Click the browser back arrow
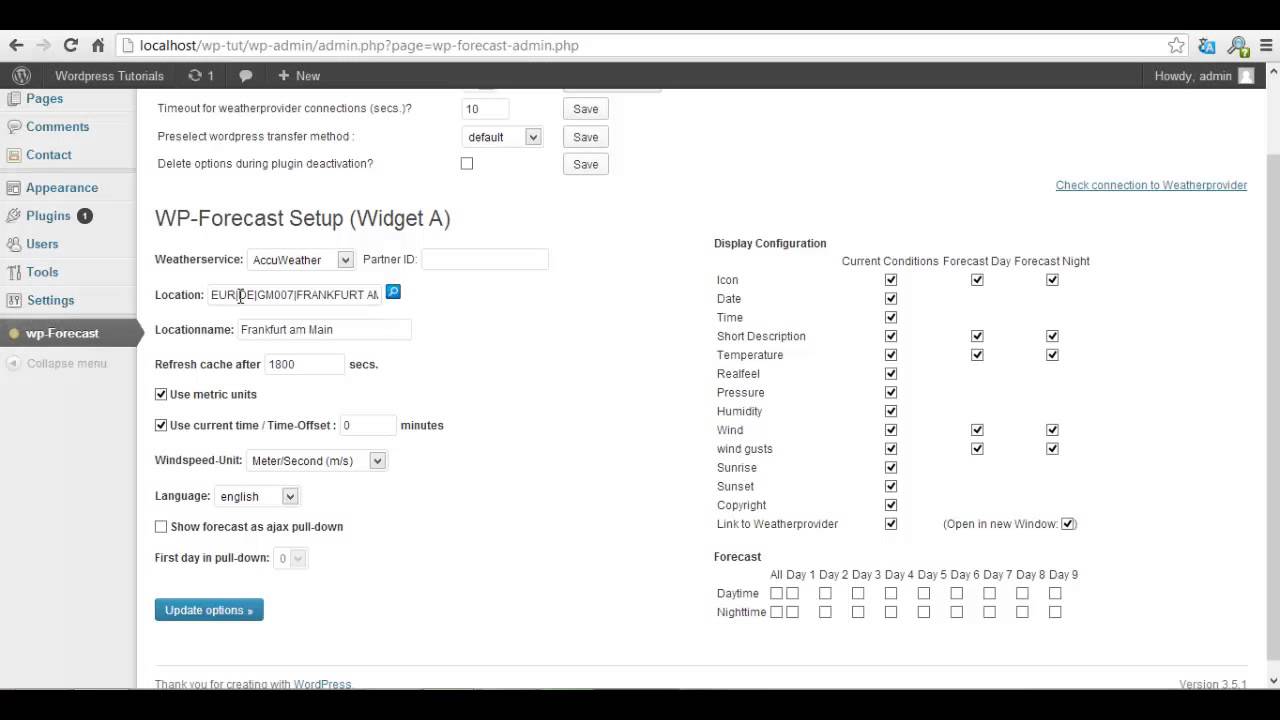Image resolution: width=1280 pixels, height=720 pixels. (16, 45)
